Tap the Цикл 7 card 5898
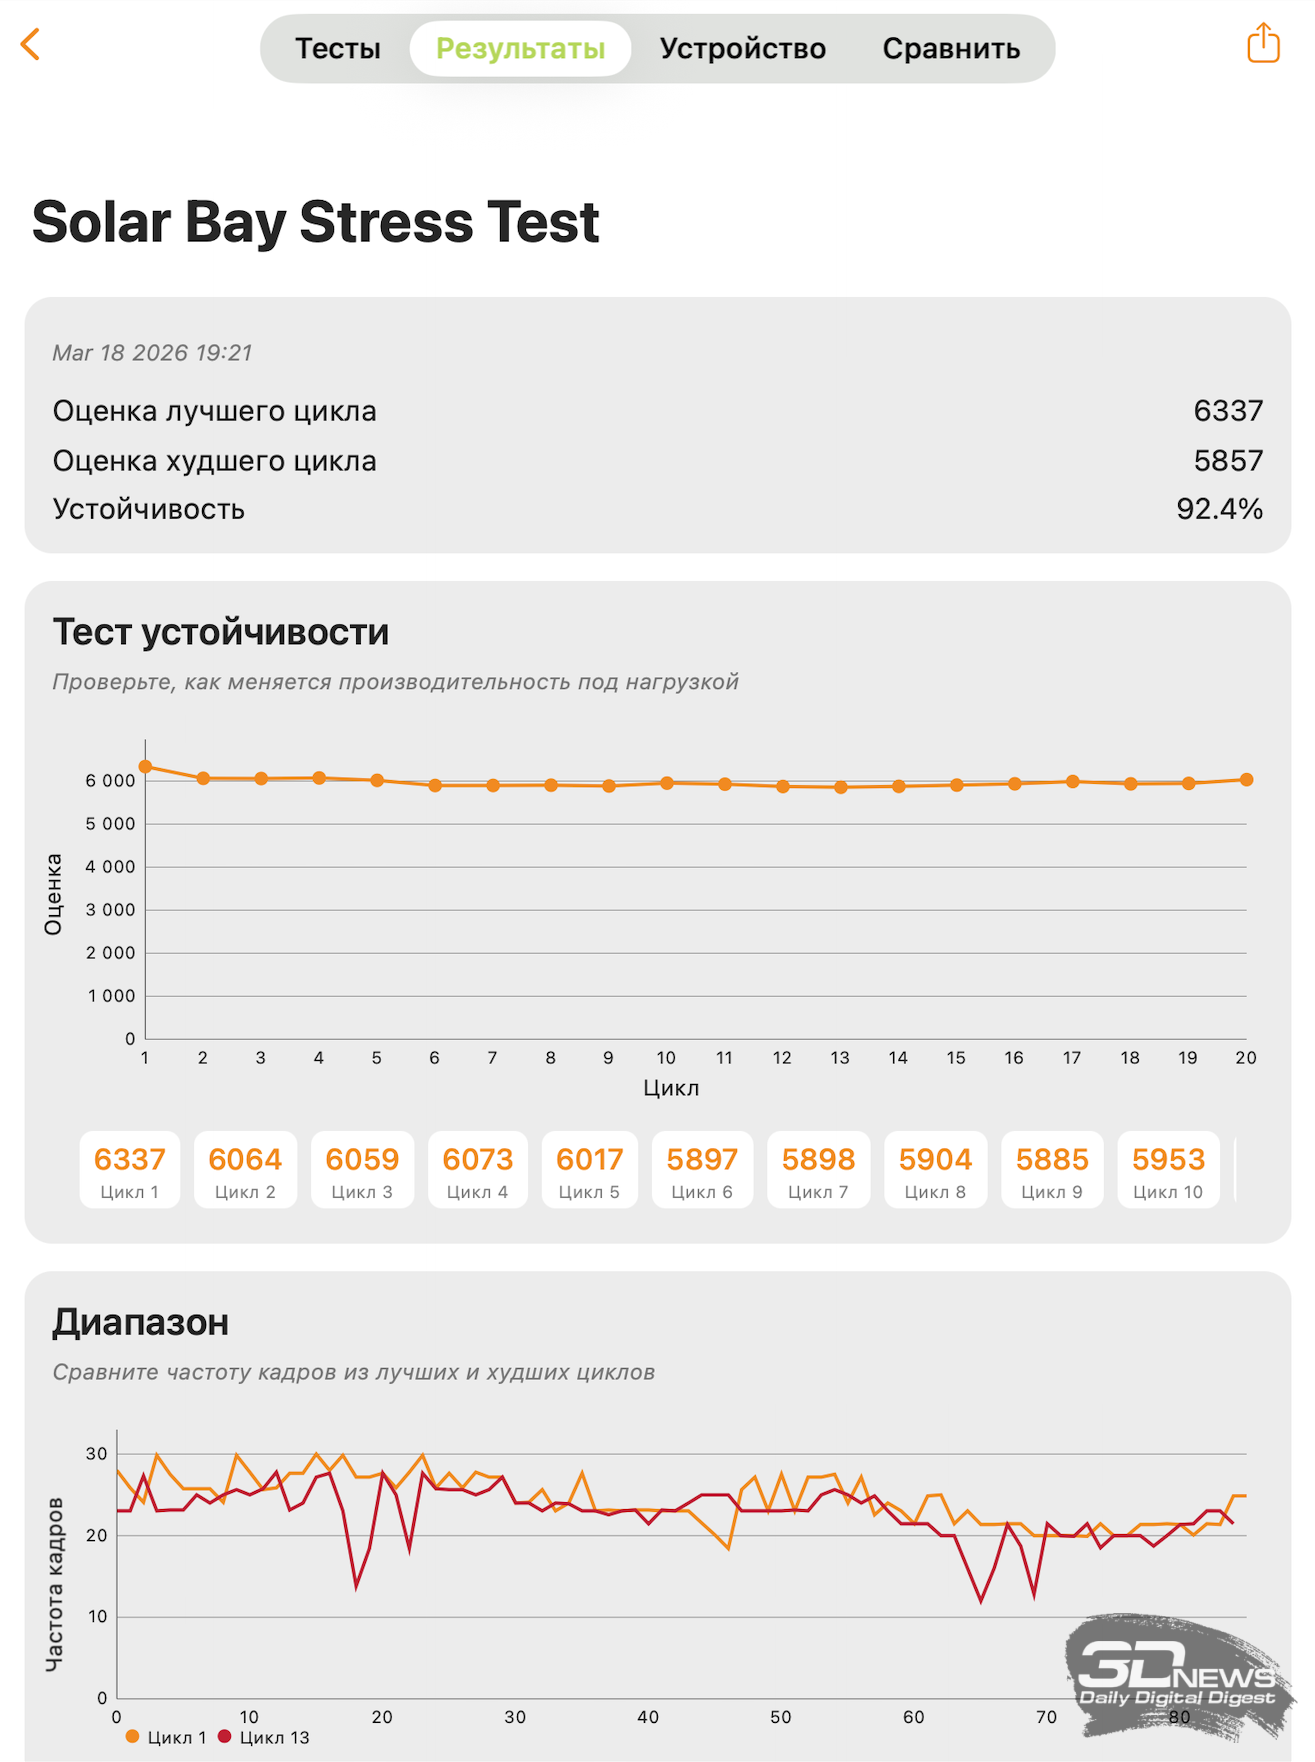Viewport: 1315px width, 1762px height. point(818,1170)
